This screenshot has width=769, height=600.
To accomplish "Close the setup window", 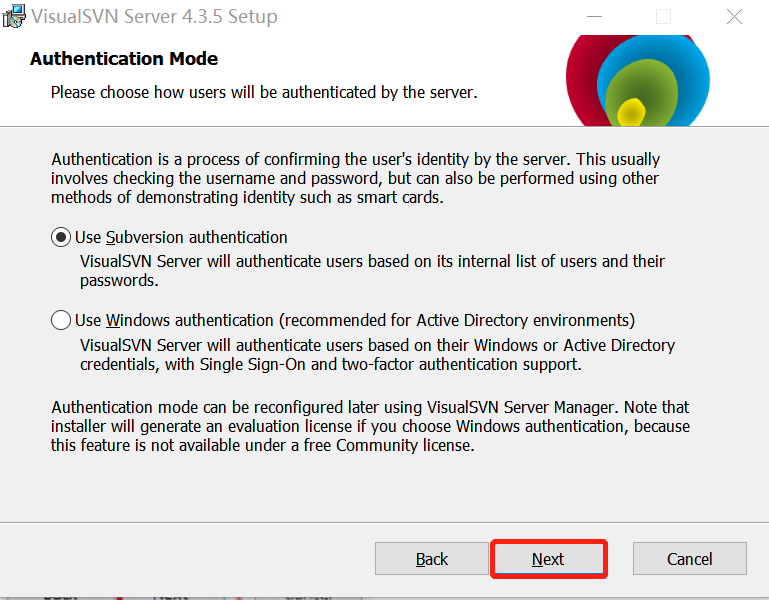I will click(734, 17).
